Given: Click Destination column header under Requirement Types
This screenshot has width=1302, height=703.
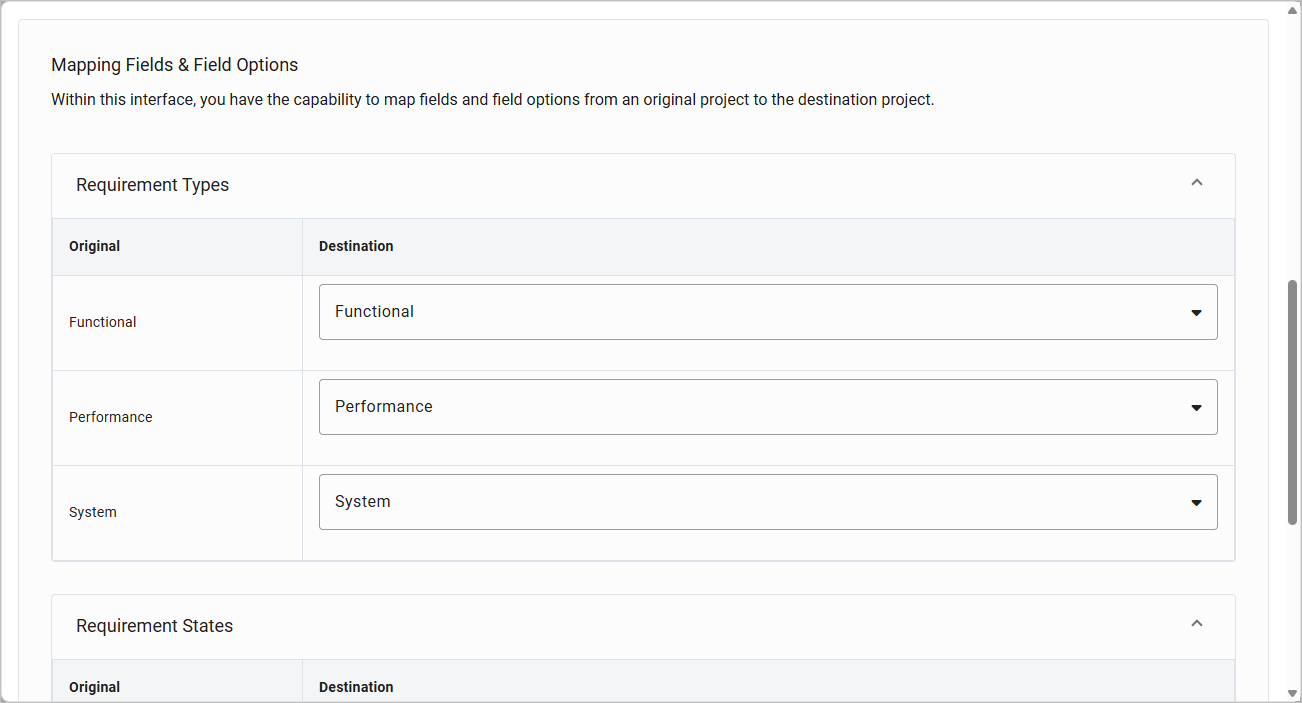Looking at the screenshot, I should click(356, 246).
